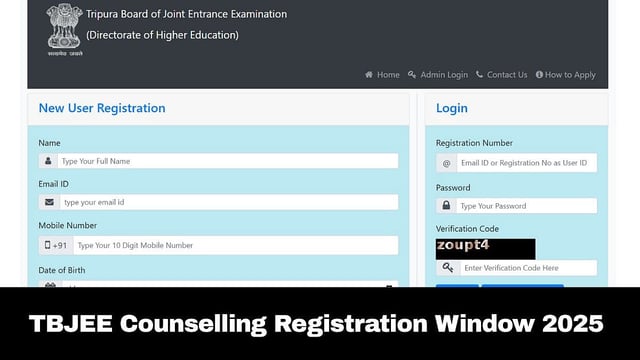Click the @ icon beside Registration Number
The width and height of the screenshot is (640, 360).
click(x=447, y=163)
